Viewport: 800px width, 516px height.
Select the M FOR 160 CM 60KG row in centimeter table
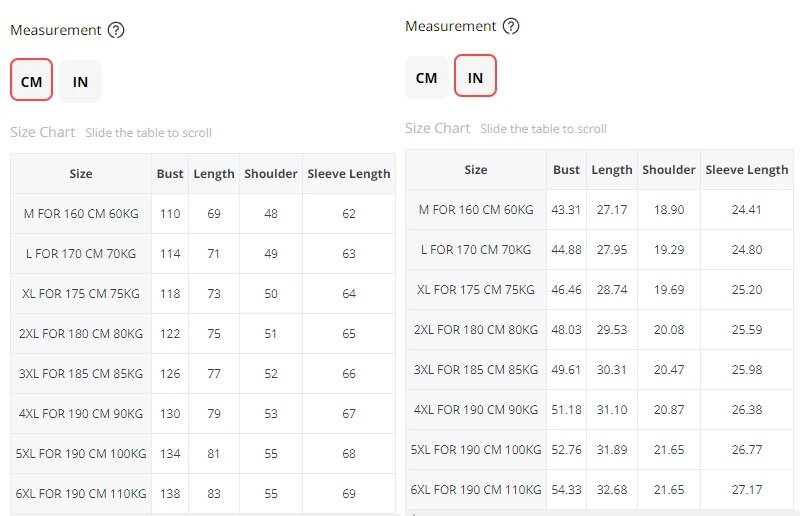(x=81, y=213)
